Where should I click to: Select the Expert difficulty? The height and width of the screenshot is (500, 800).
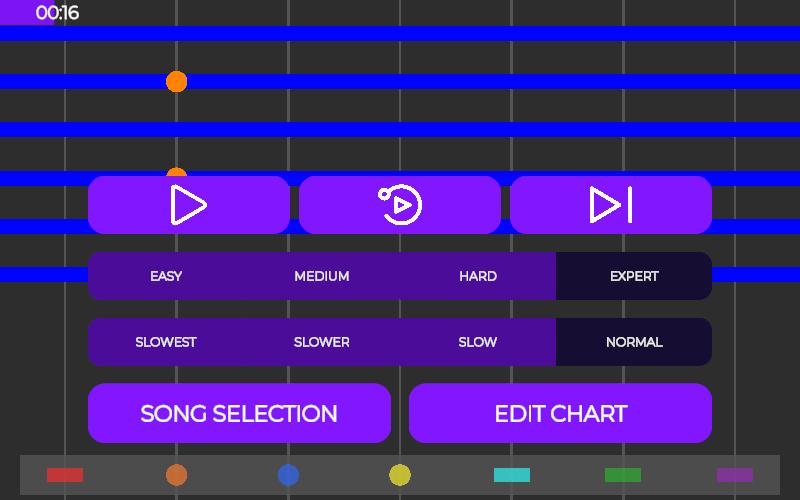pyautogui.click(x=634, y=276)
